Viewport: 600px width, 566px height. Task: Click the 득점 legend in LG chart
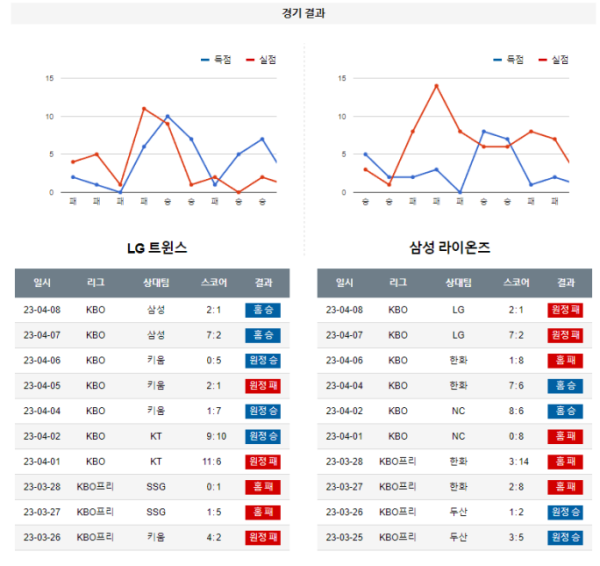coord(216,60)
